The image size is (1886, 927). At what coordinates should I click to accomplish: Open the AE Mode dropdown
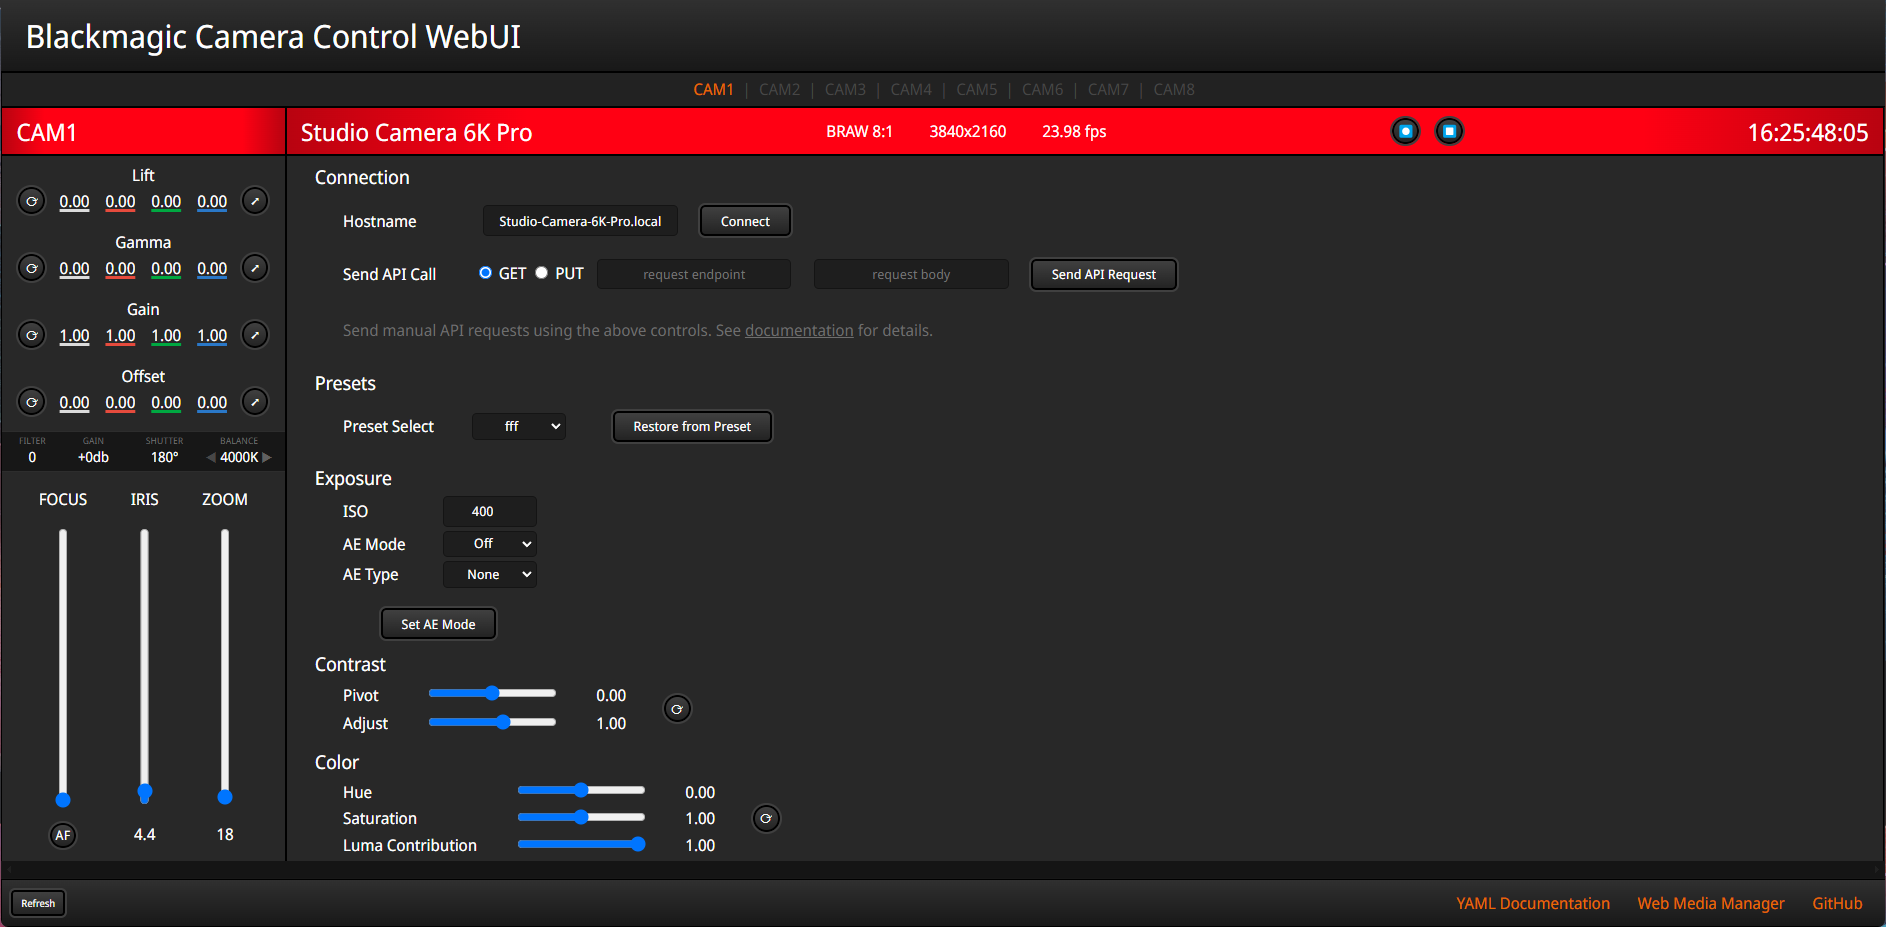click(x=490, y=544)
